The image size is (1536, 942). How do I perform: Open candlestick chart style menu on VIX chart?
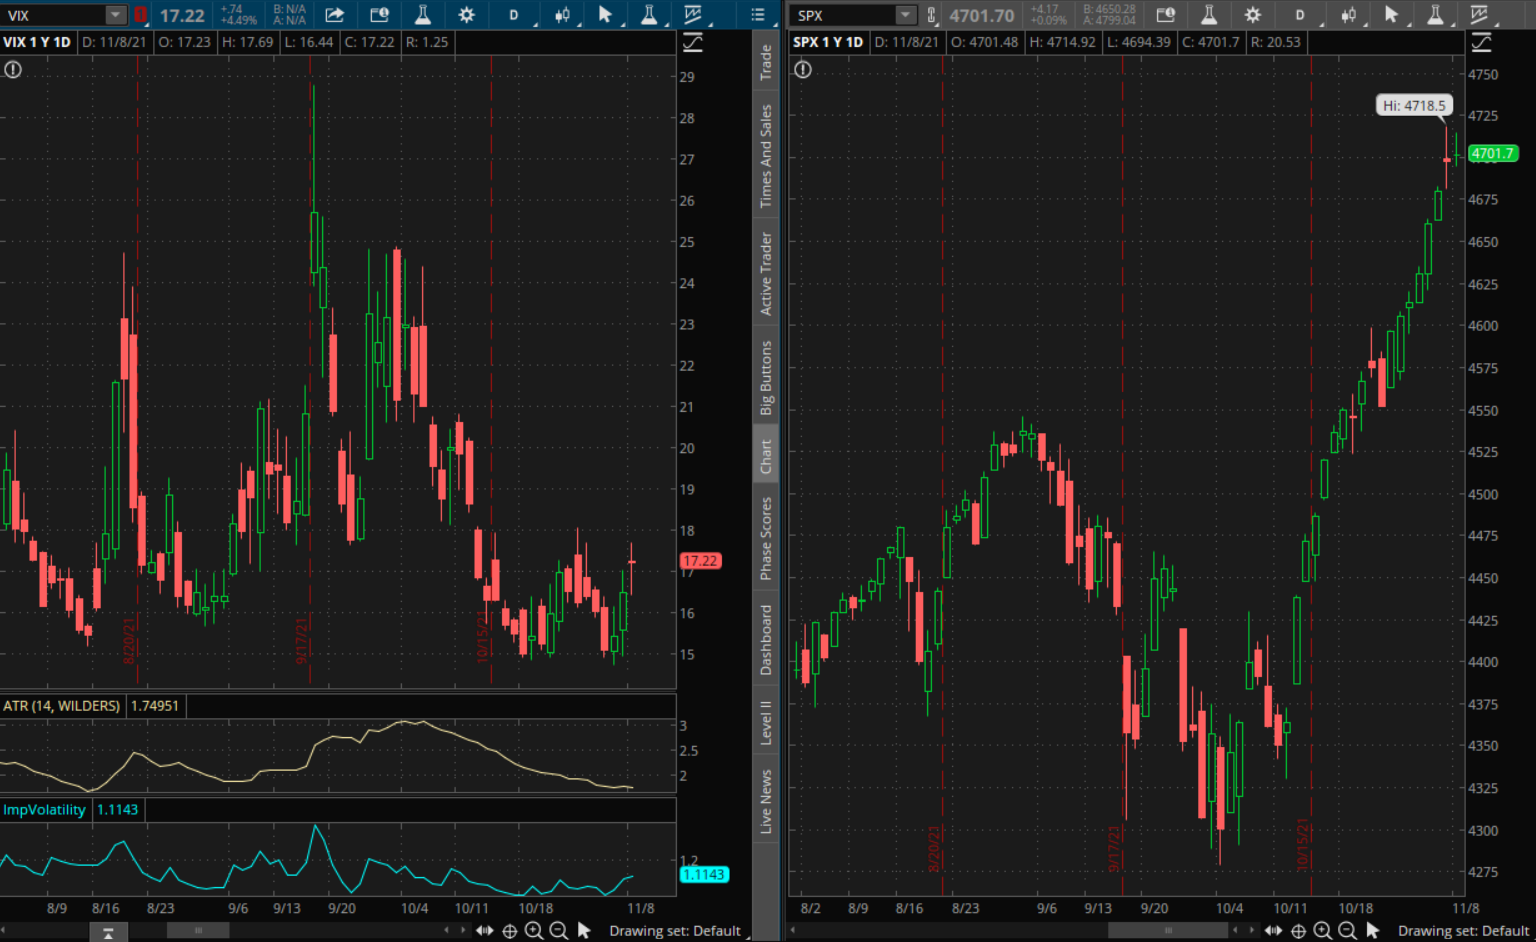coord(563,15)
